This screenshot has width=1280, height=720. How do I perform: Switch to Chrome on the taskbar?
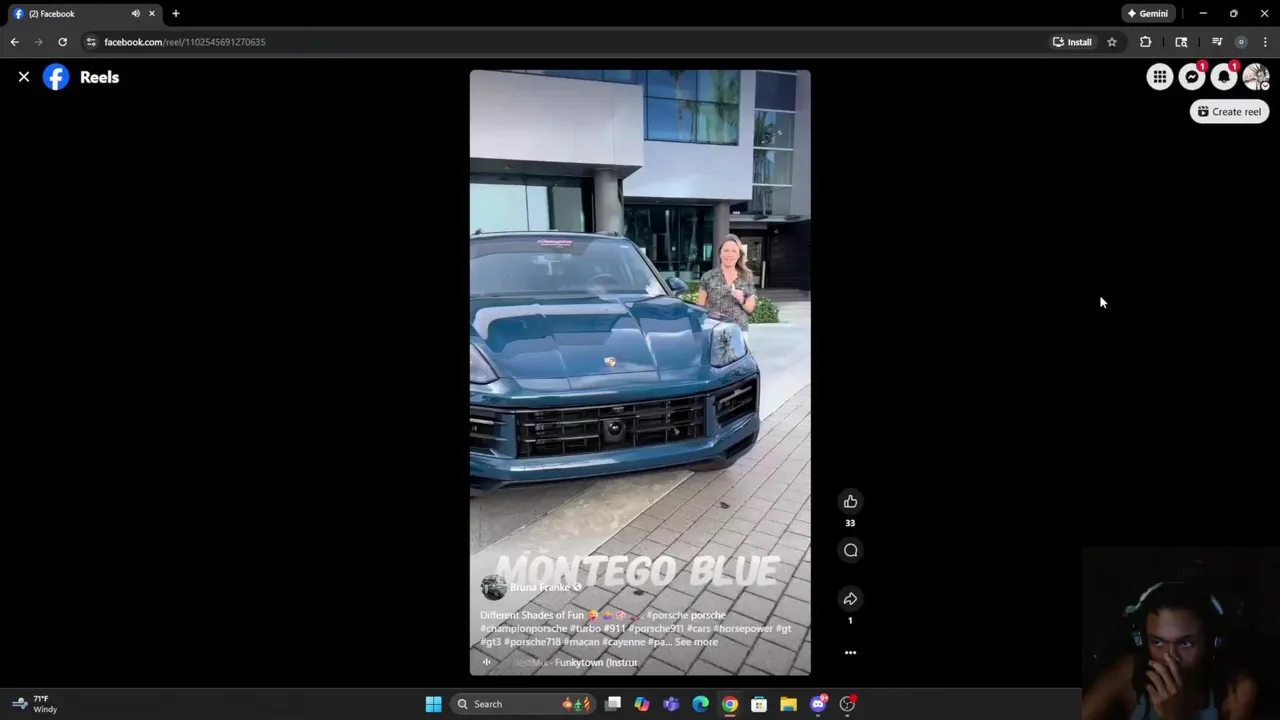[x=730, y=704]
